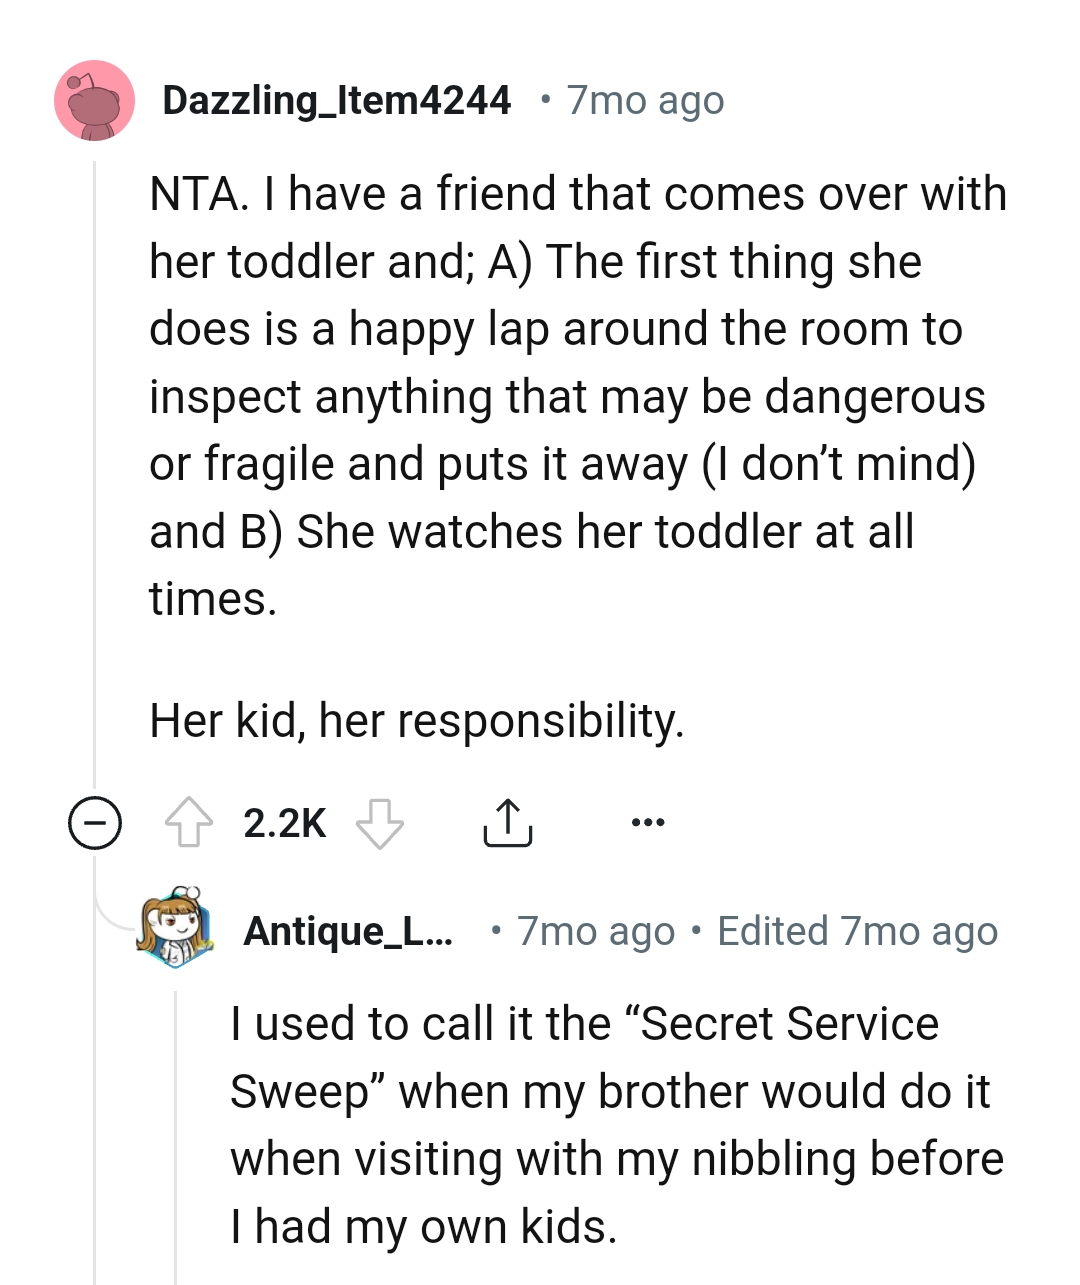This screenshot has width=1080, height=1285.
Task: Collapse via the thread line beside the Secret Service reply
Action: point(175,1130)
